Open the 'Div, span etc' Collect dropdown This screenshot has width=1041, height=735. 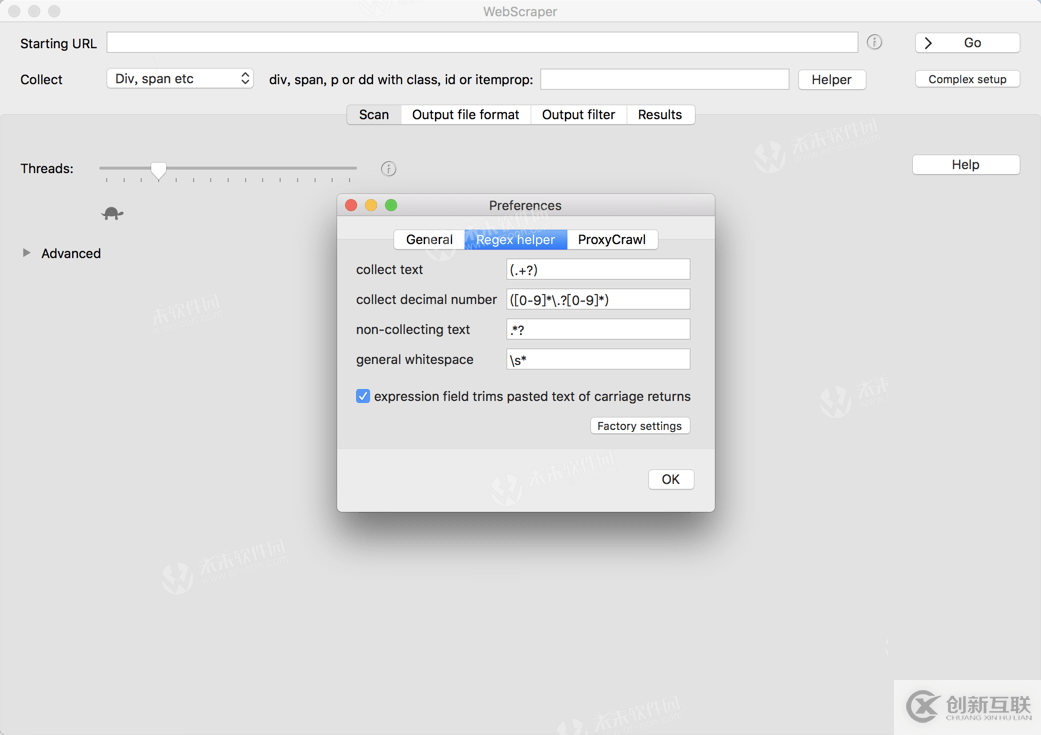pyautogui.click(x=179, y=77)
